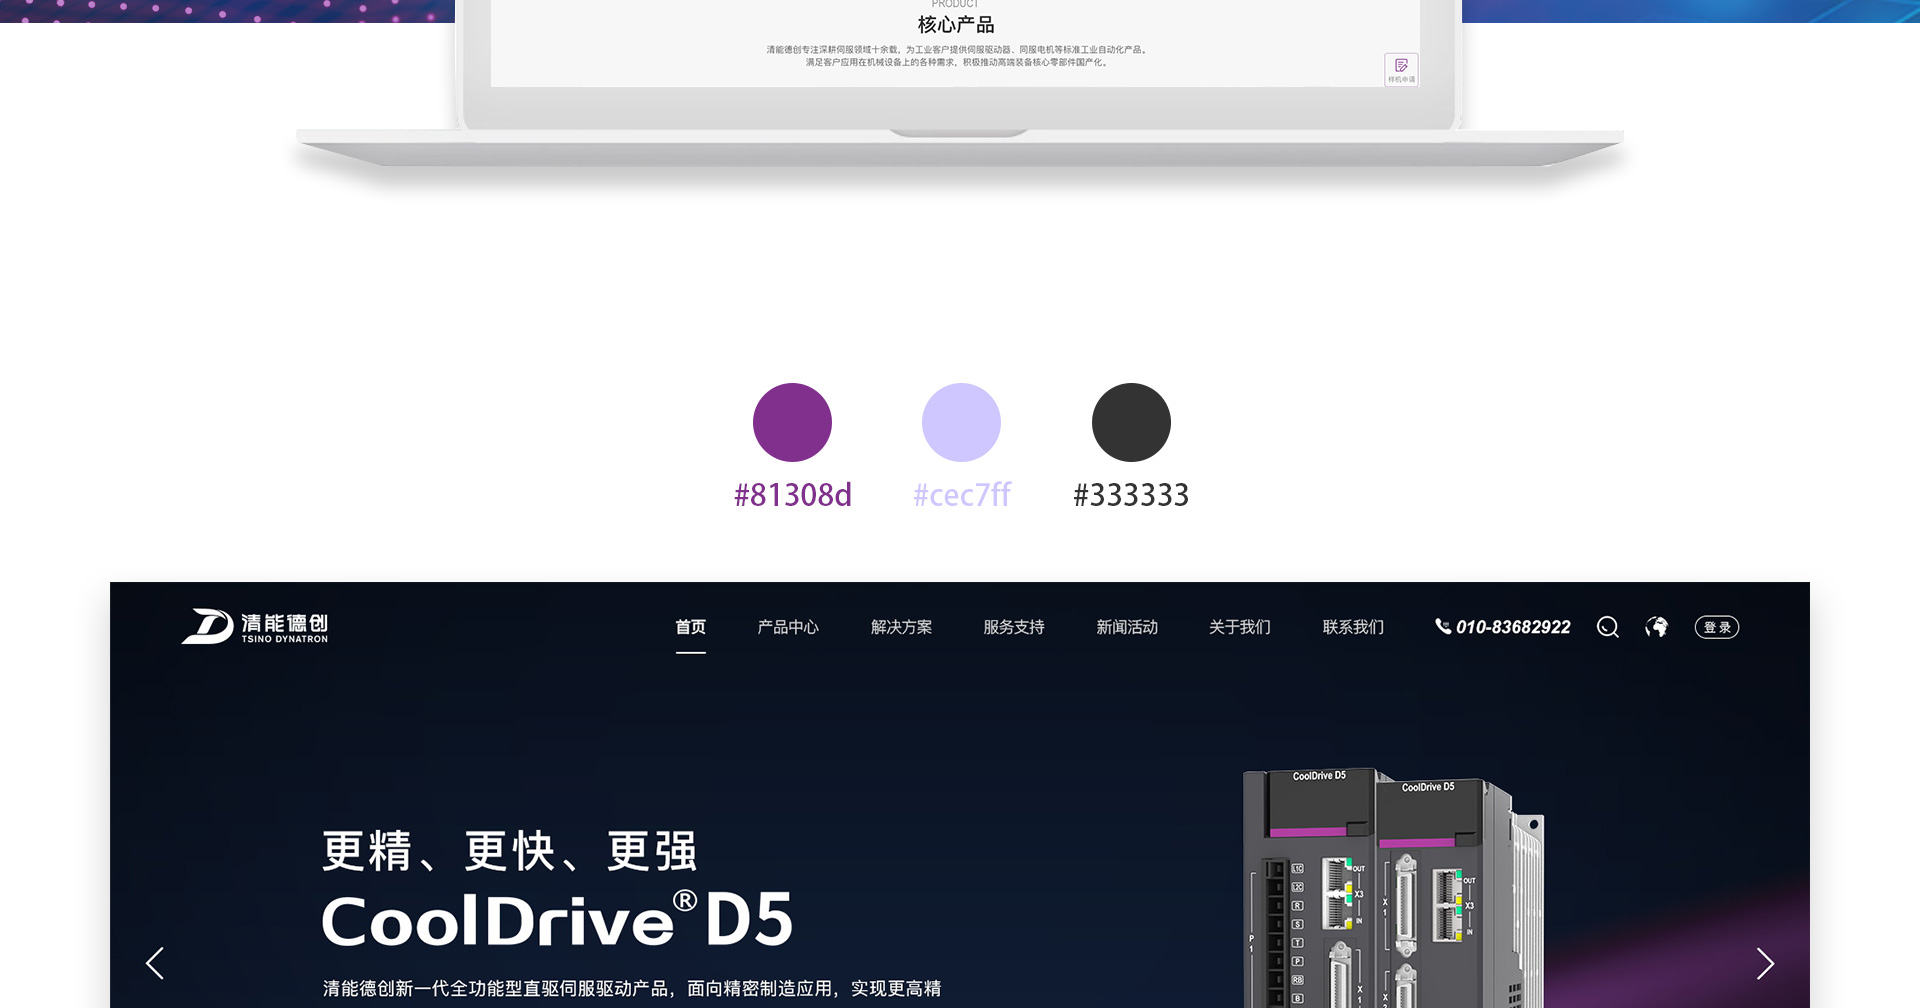Click the sample request icon on the laptop screen
Image resolution: width=1920 pixels, height=1008 pixels.
click(x=1401, y=69)
